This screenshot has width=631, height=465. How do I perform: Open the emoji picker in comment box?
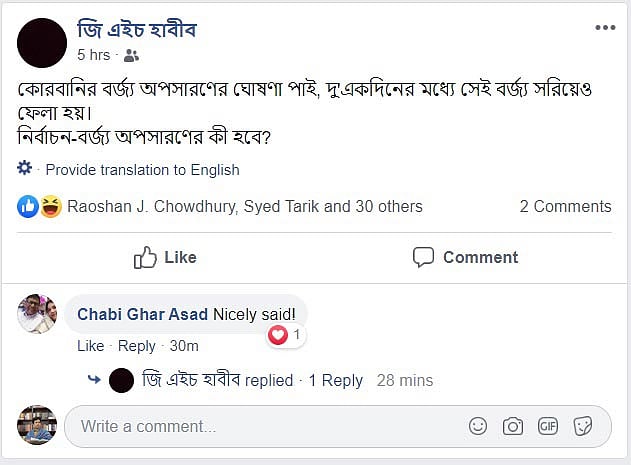click(x=478, y=427)
